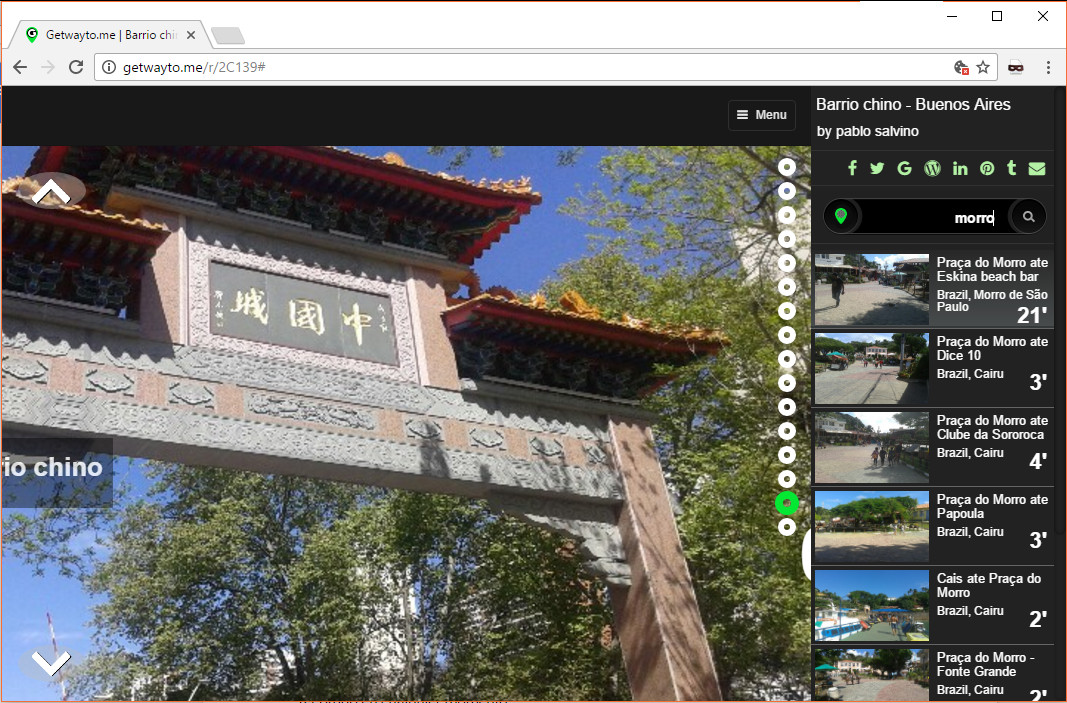Open thumbnail of Praça do Morro ate Dice 10
The image size is (1067, 703).
coord(872,368)
